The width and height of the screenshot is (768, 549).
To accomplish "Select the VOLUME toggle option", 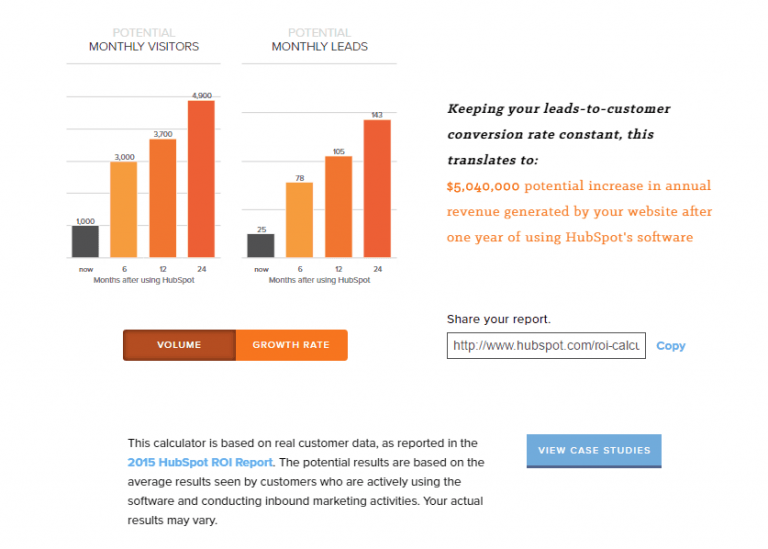I will [x=179, y=345].
